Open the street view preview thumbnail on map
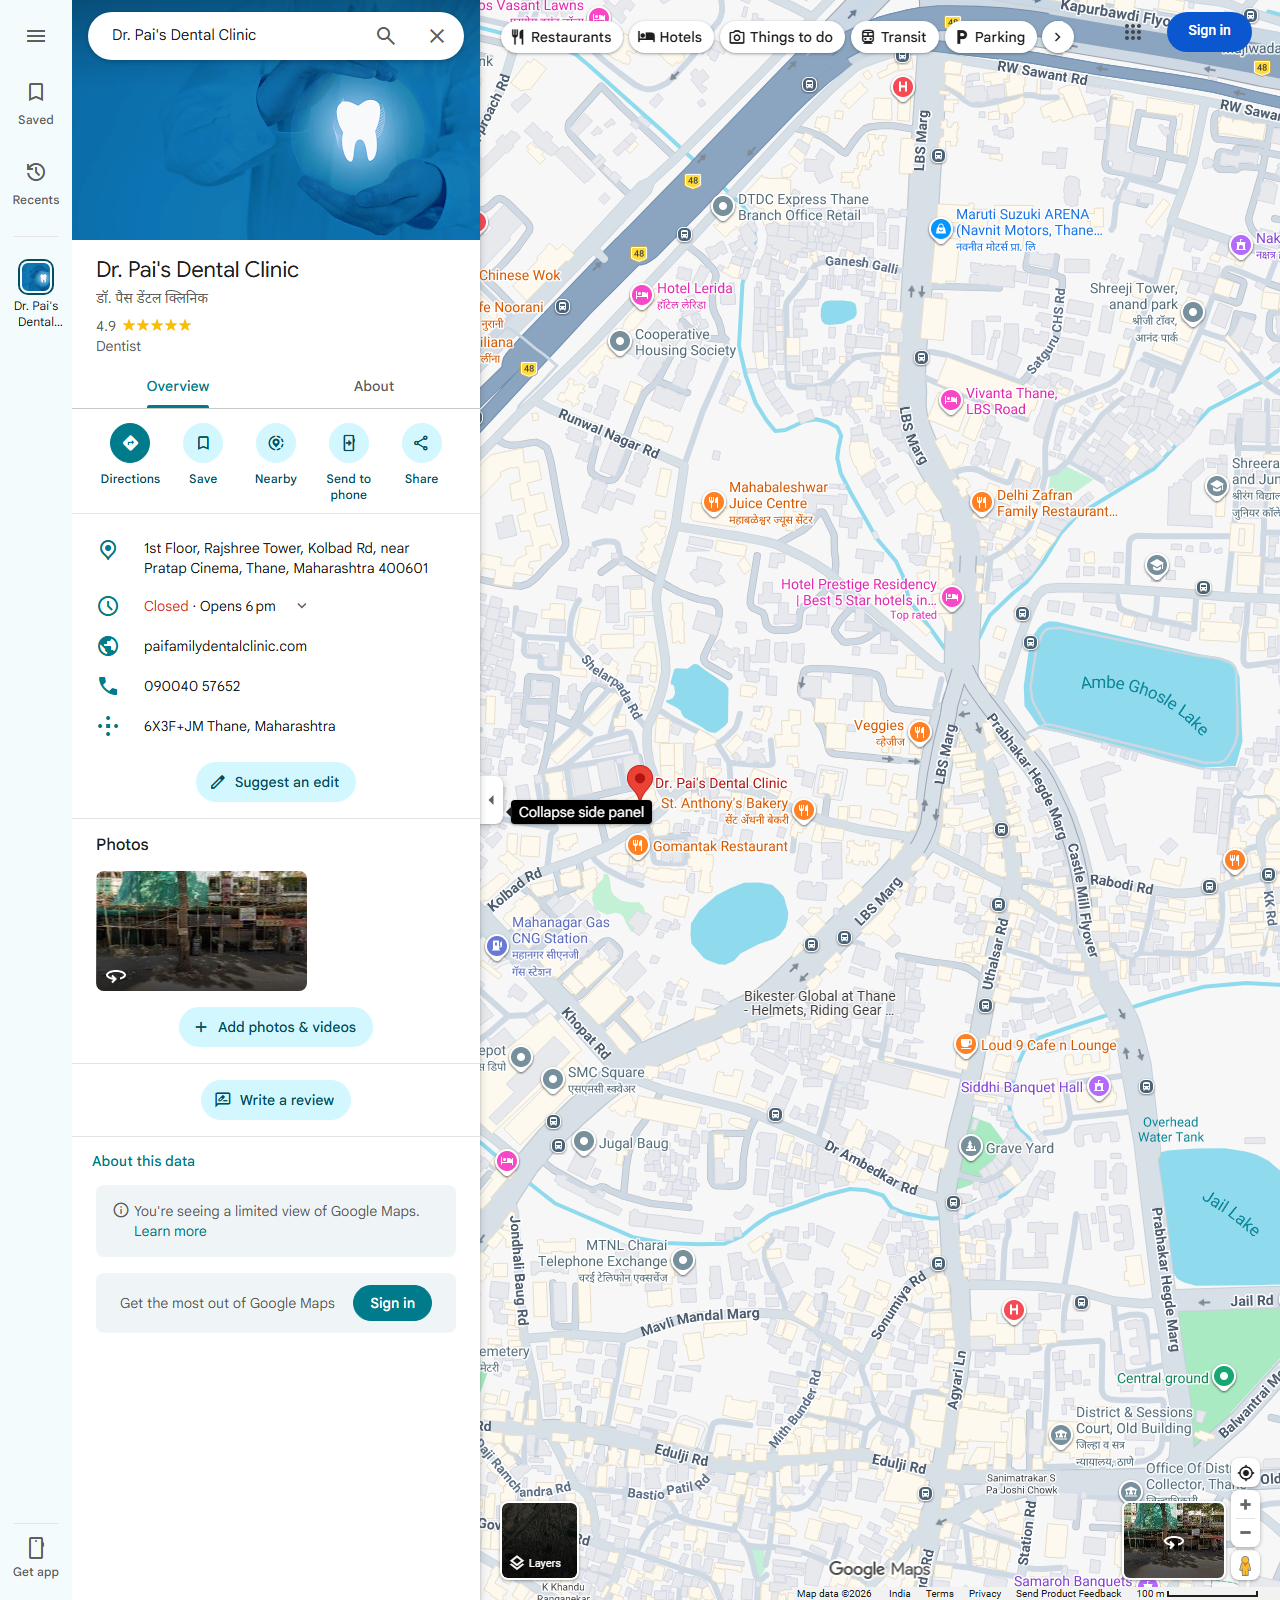This screenshot has width=1280, height=1600. 1174,1541
